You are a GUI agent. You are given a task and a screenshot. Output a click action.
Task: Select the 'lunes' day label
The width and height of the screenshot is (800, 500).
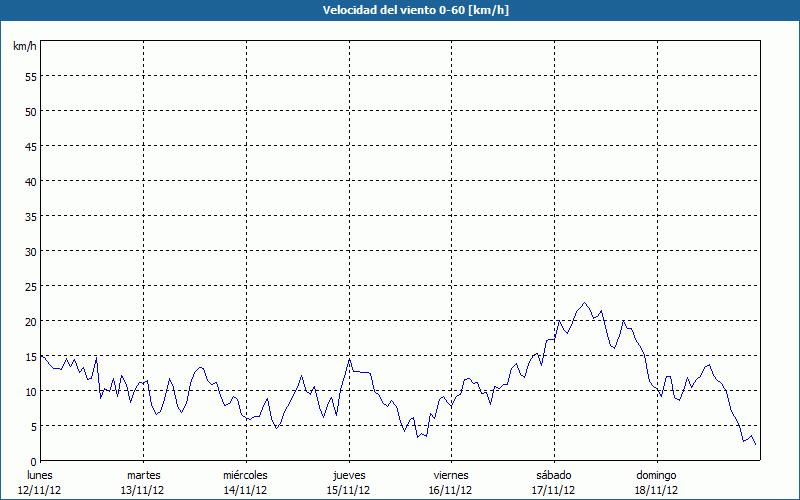pyautogui.click(x=40, y=475)
